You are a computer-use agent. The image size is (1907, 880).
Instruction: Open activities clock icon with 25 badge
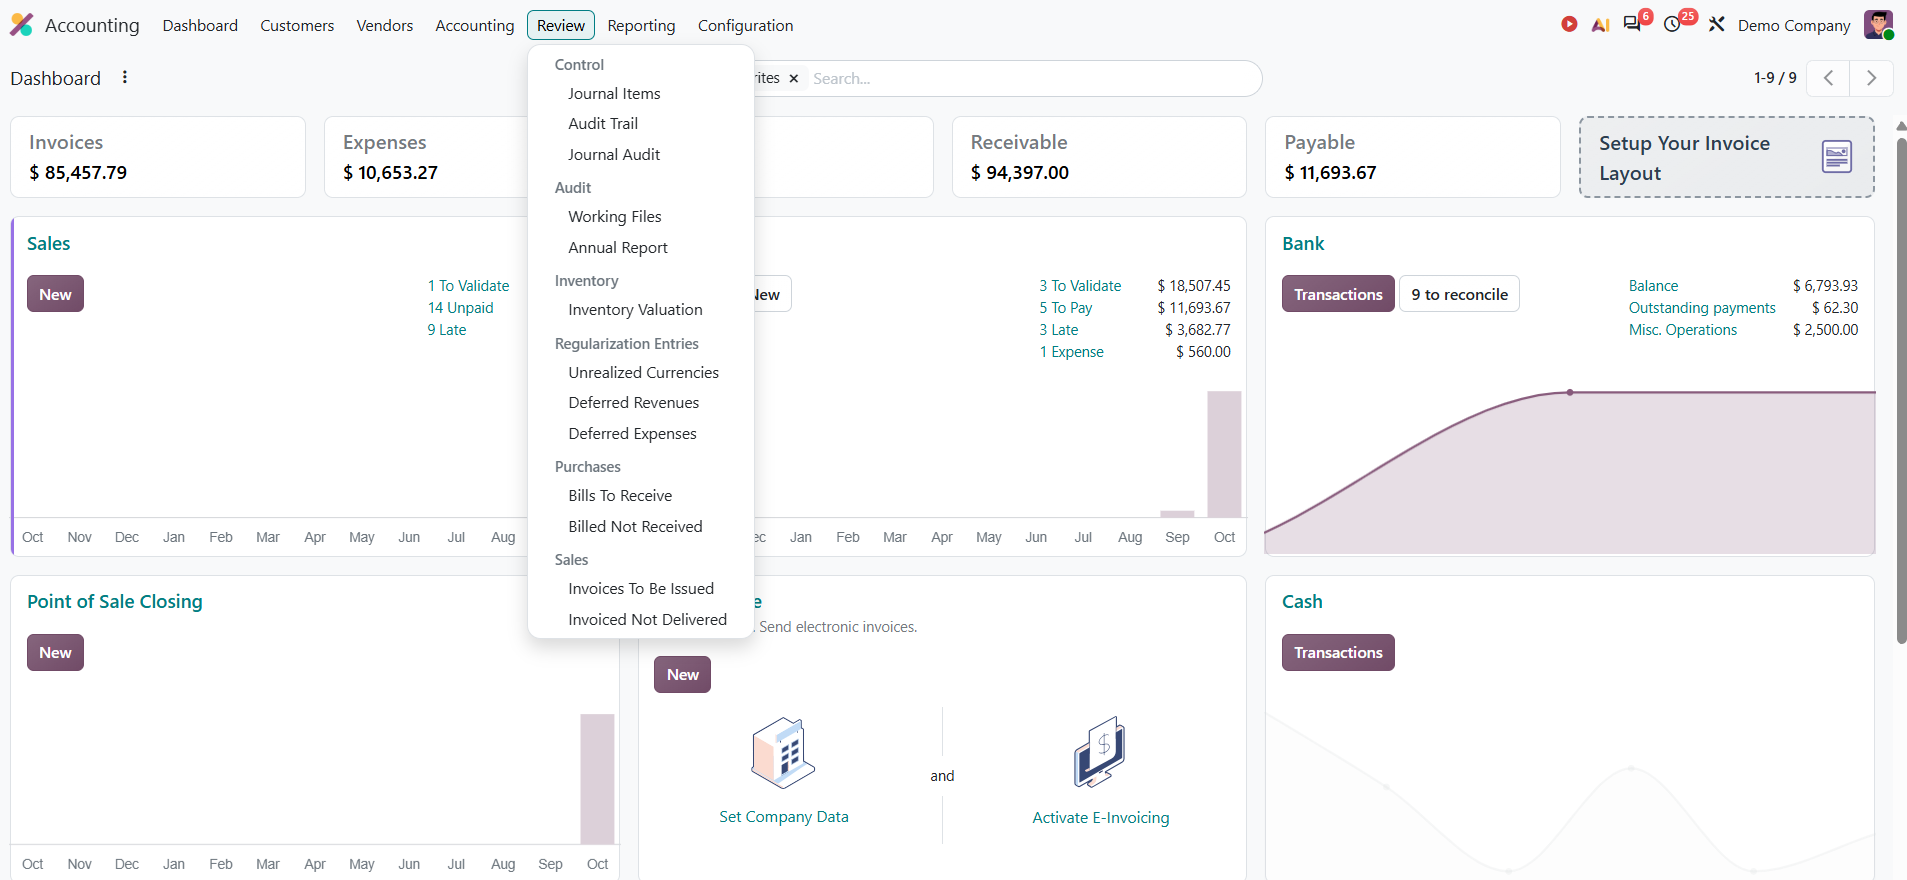click(1672, 24)
